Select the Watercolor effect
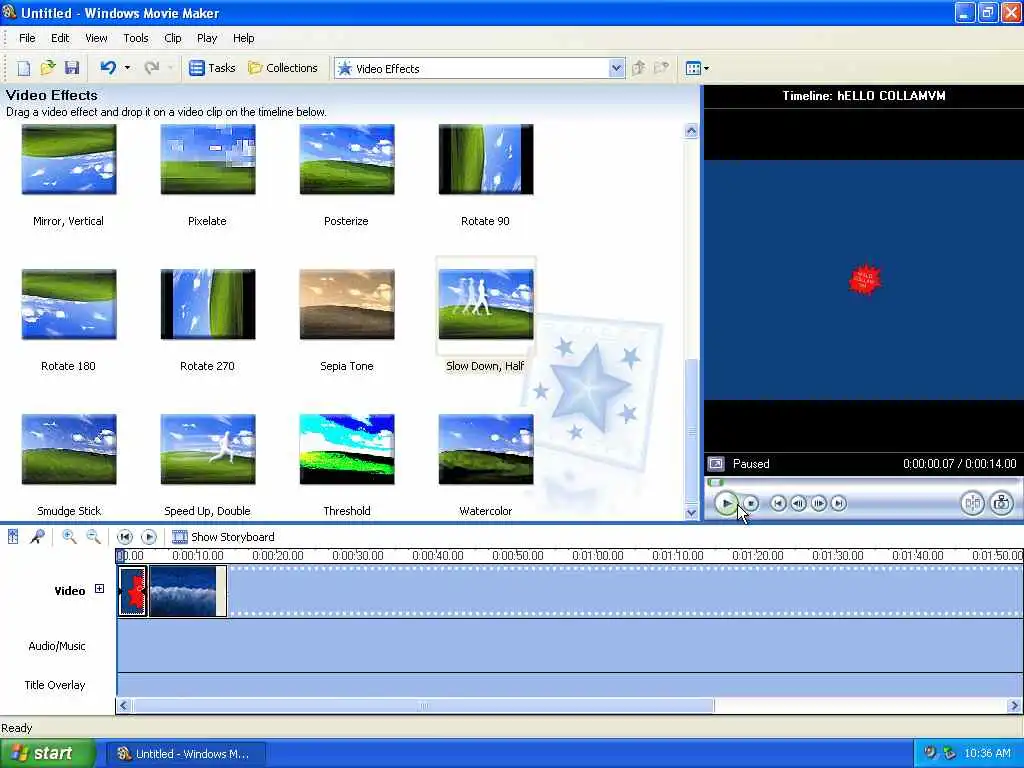The width and height of the screenshot is (1024, 768). tap(486, 449)
